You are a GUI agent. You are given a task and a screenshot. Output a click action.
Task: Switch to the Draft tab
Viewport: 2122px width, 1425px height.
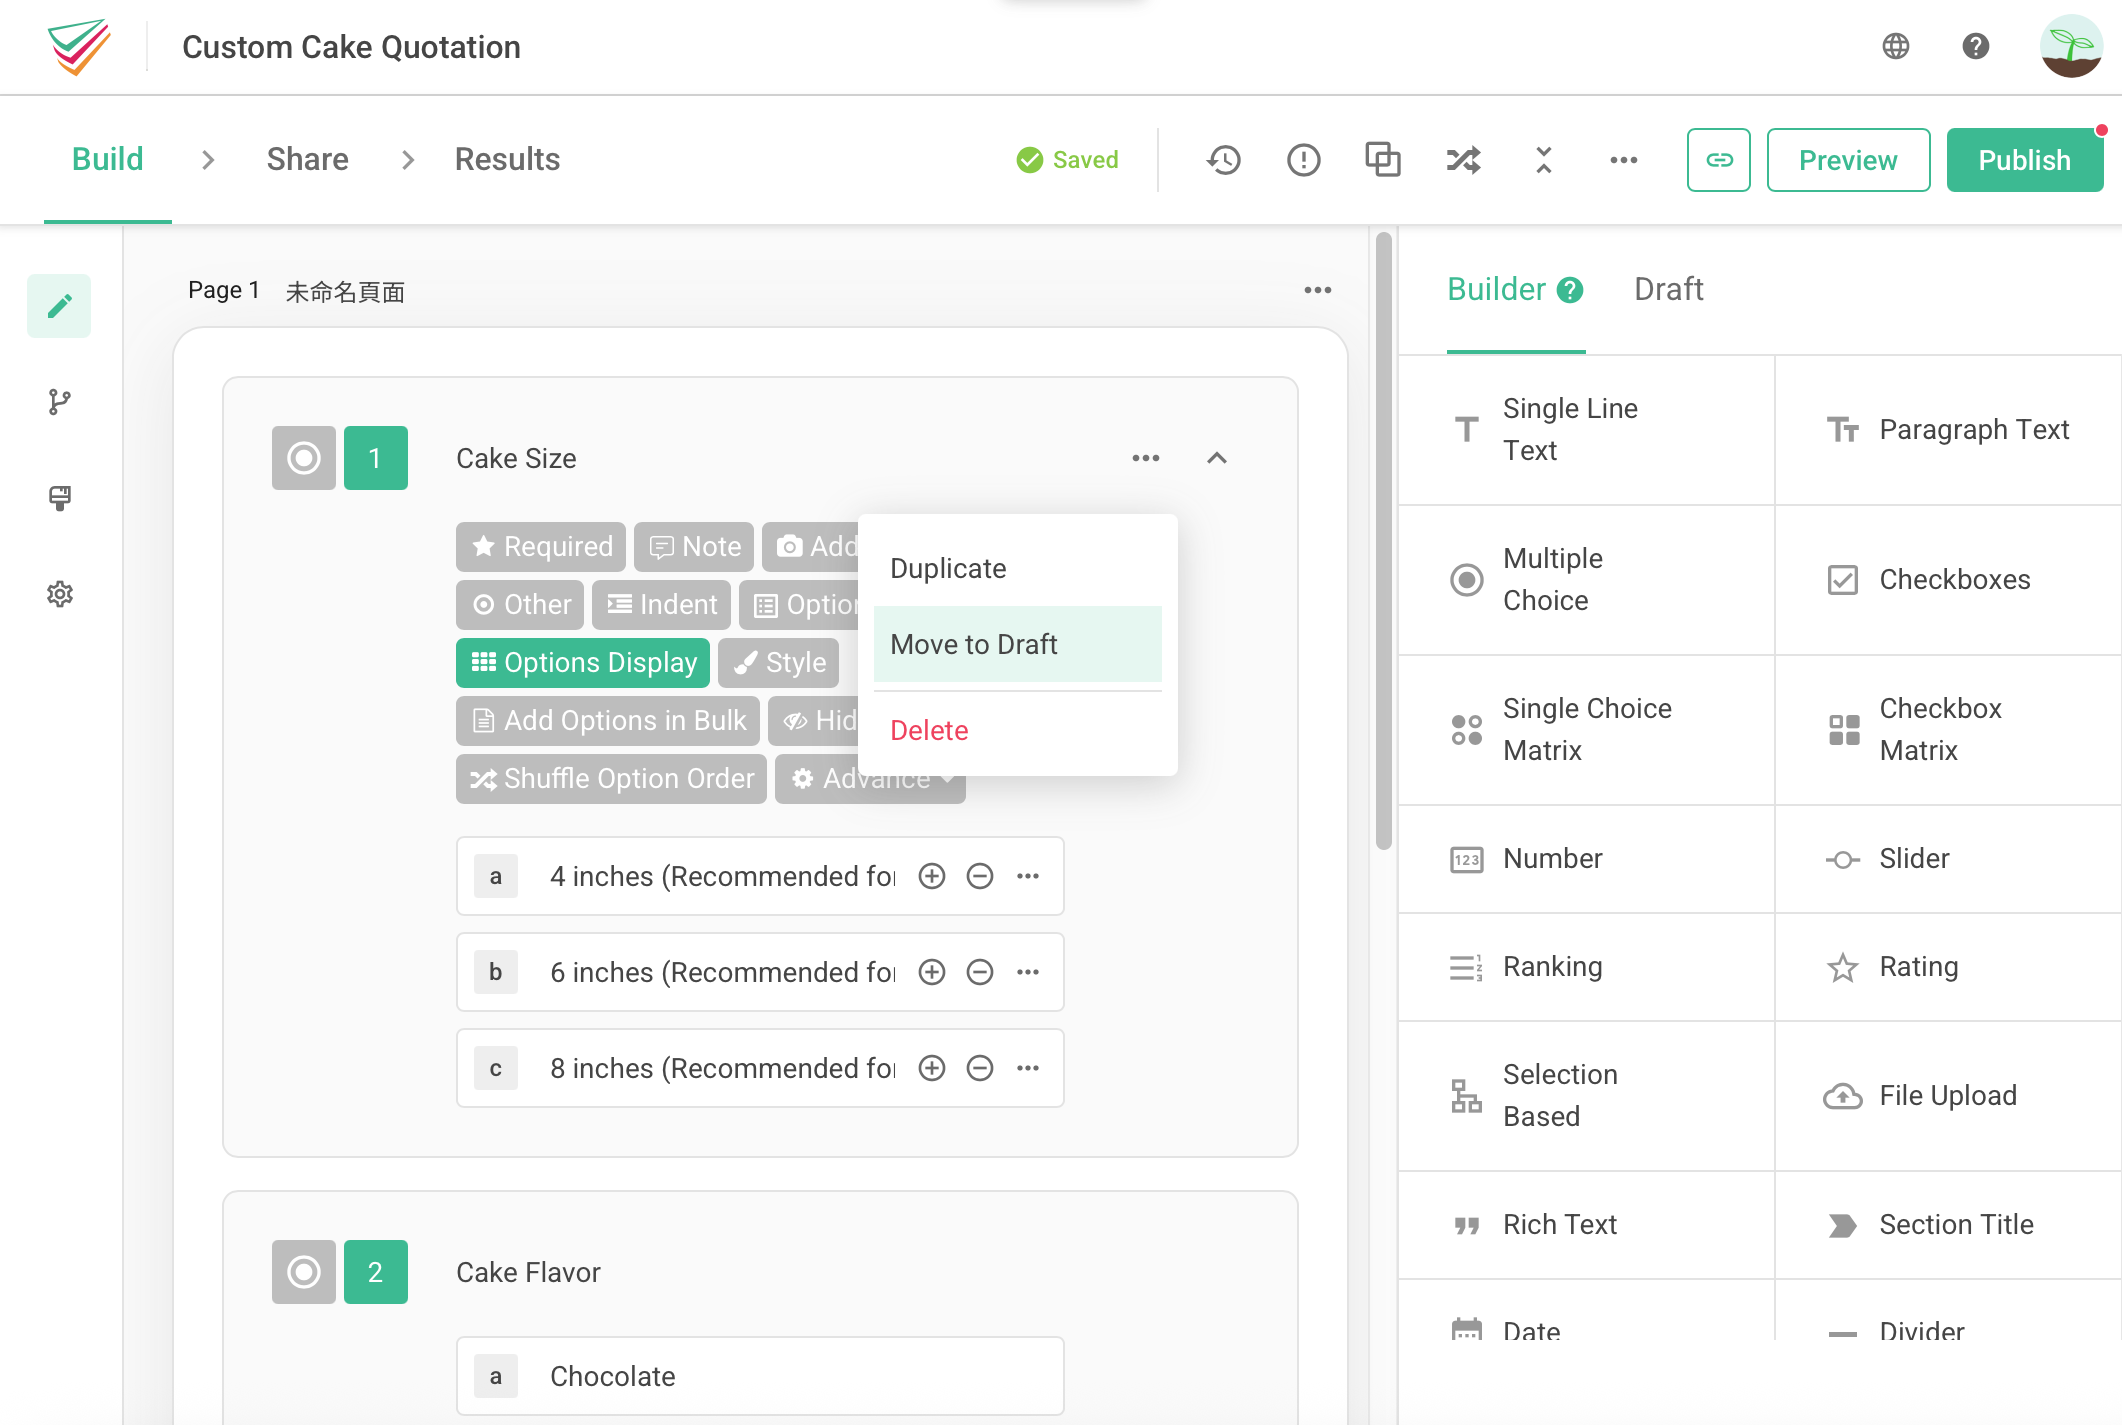tap(1668, 289)
